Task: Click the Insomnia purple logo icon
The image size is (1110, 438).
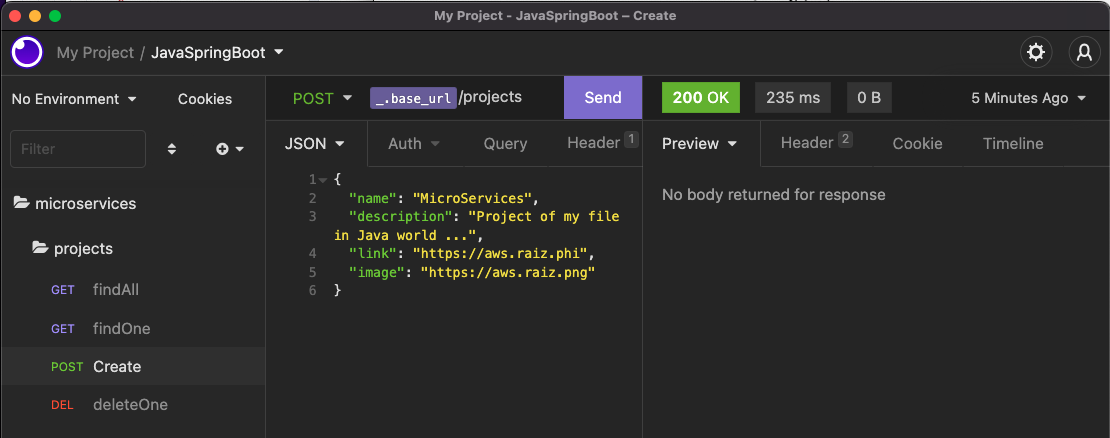Action: coord(27,52)
